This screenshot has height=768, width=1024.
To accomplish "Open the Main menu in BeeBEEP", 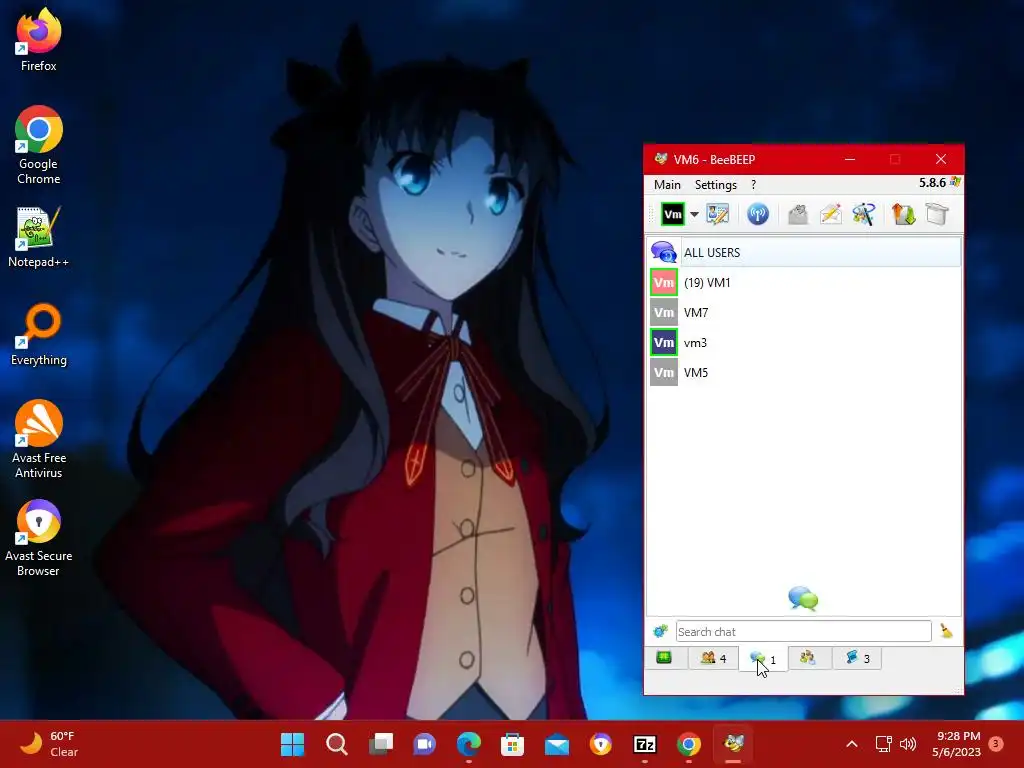I will click(x=667, y=185).
